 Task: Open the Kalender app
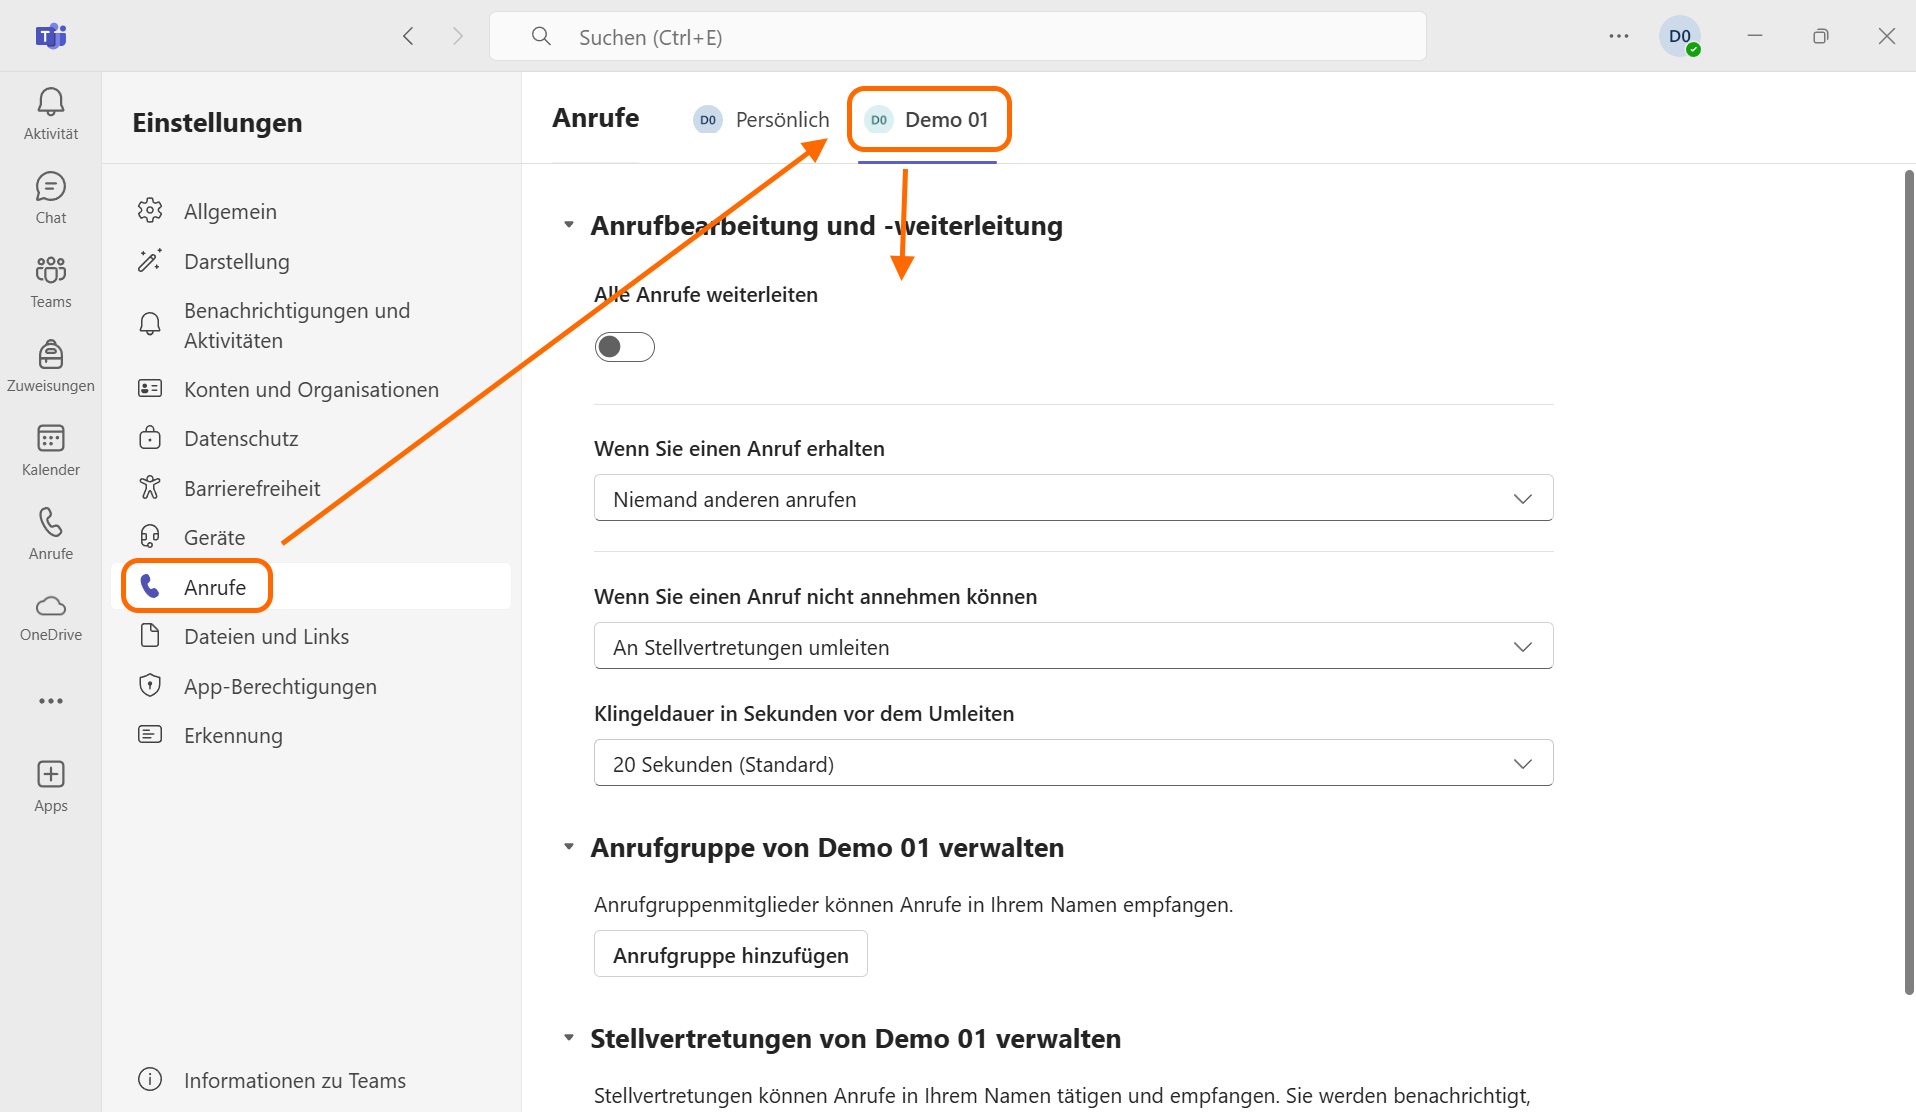point(51,450)
